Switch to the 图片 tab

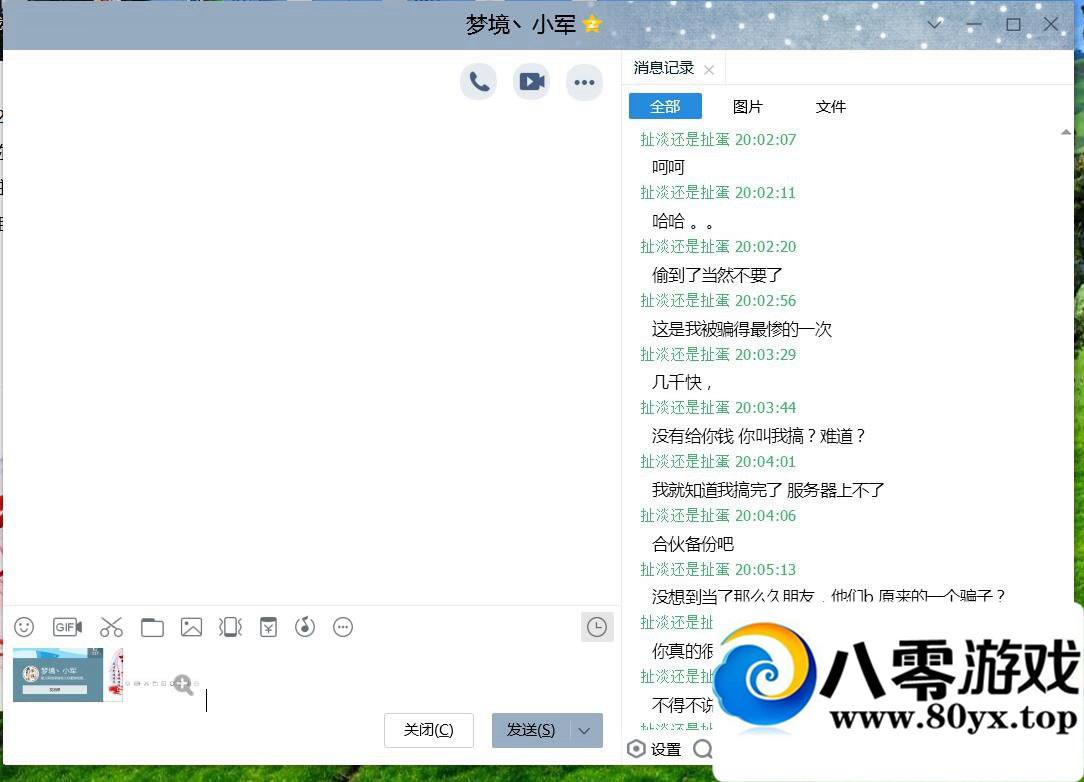tap(748, 106)
